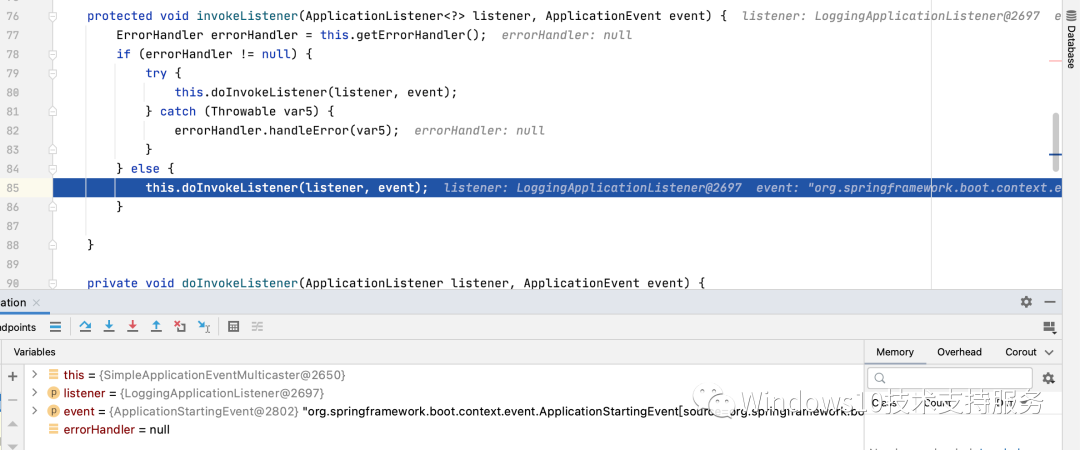Click the Run to Cursor icon
This screenshot has height=450, width=1080.
204,327
